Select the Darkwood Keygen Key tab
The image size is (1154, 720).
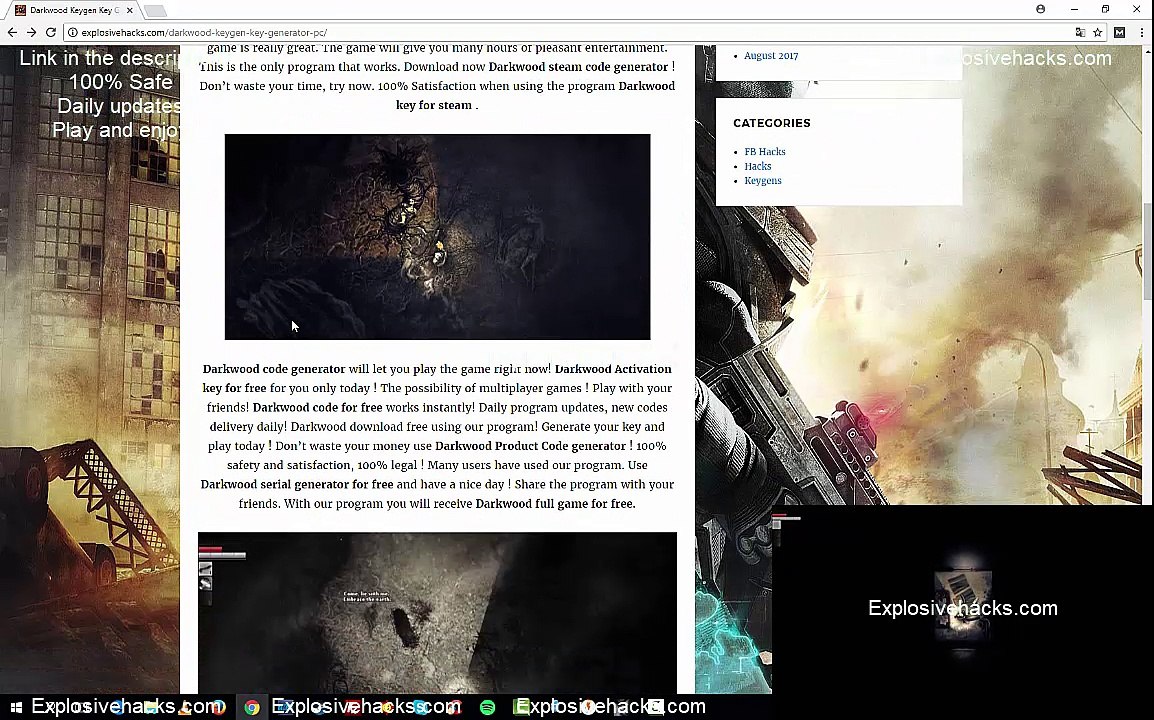click(74, 10)
